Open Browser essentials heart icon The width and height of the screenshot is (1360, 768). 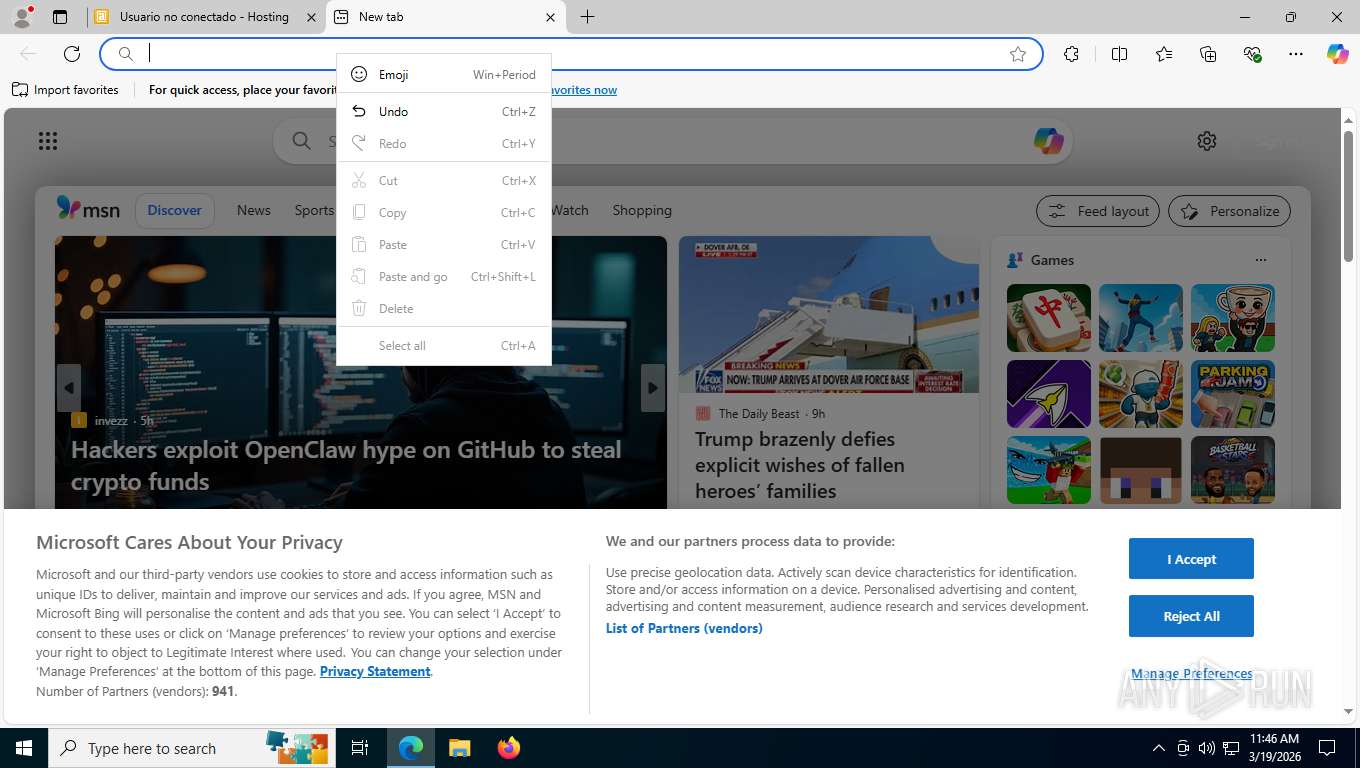tap(1252, 54)
